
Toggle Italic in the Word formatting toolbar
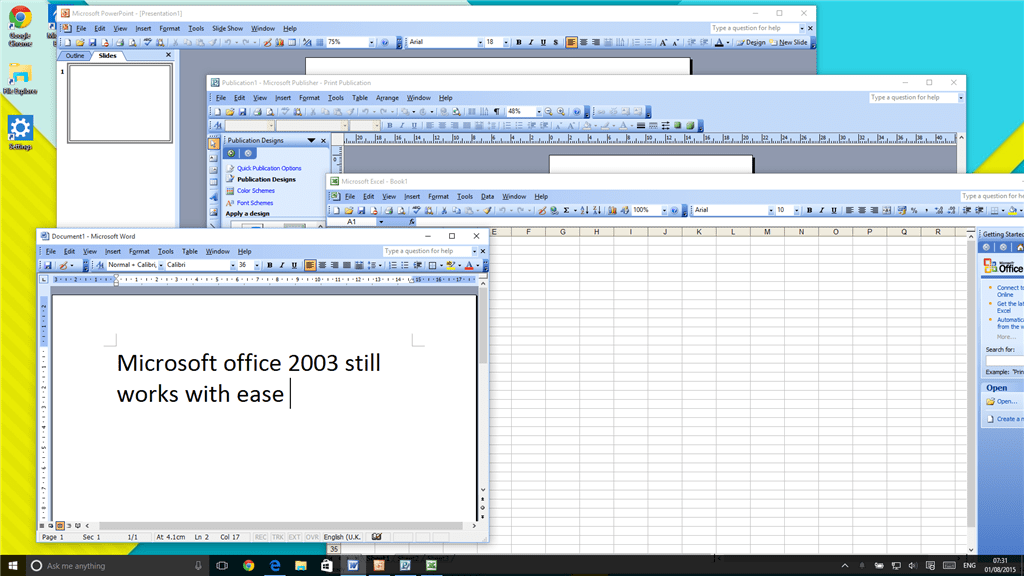(282, 265)
